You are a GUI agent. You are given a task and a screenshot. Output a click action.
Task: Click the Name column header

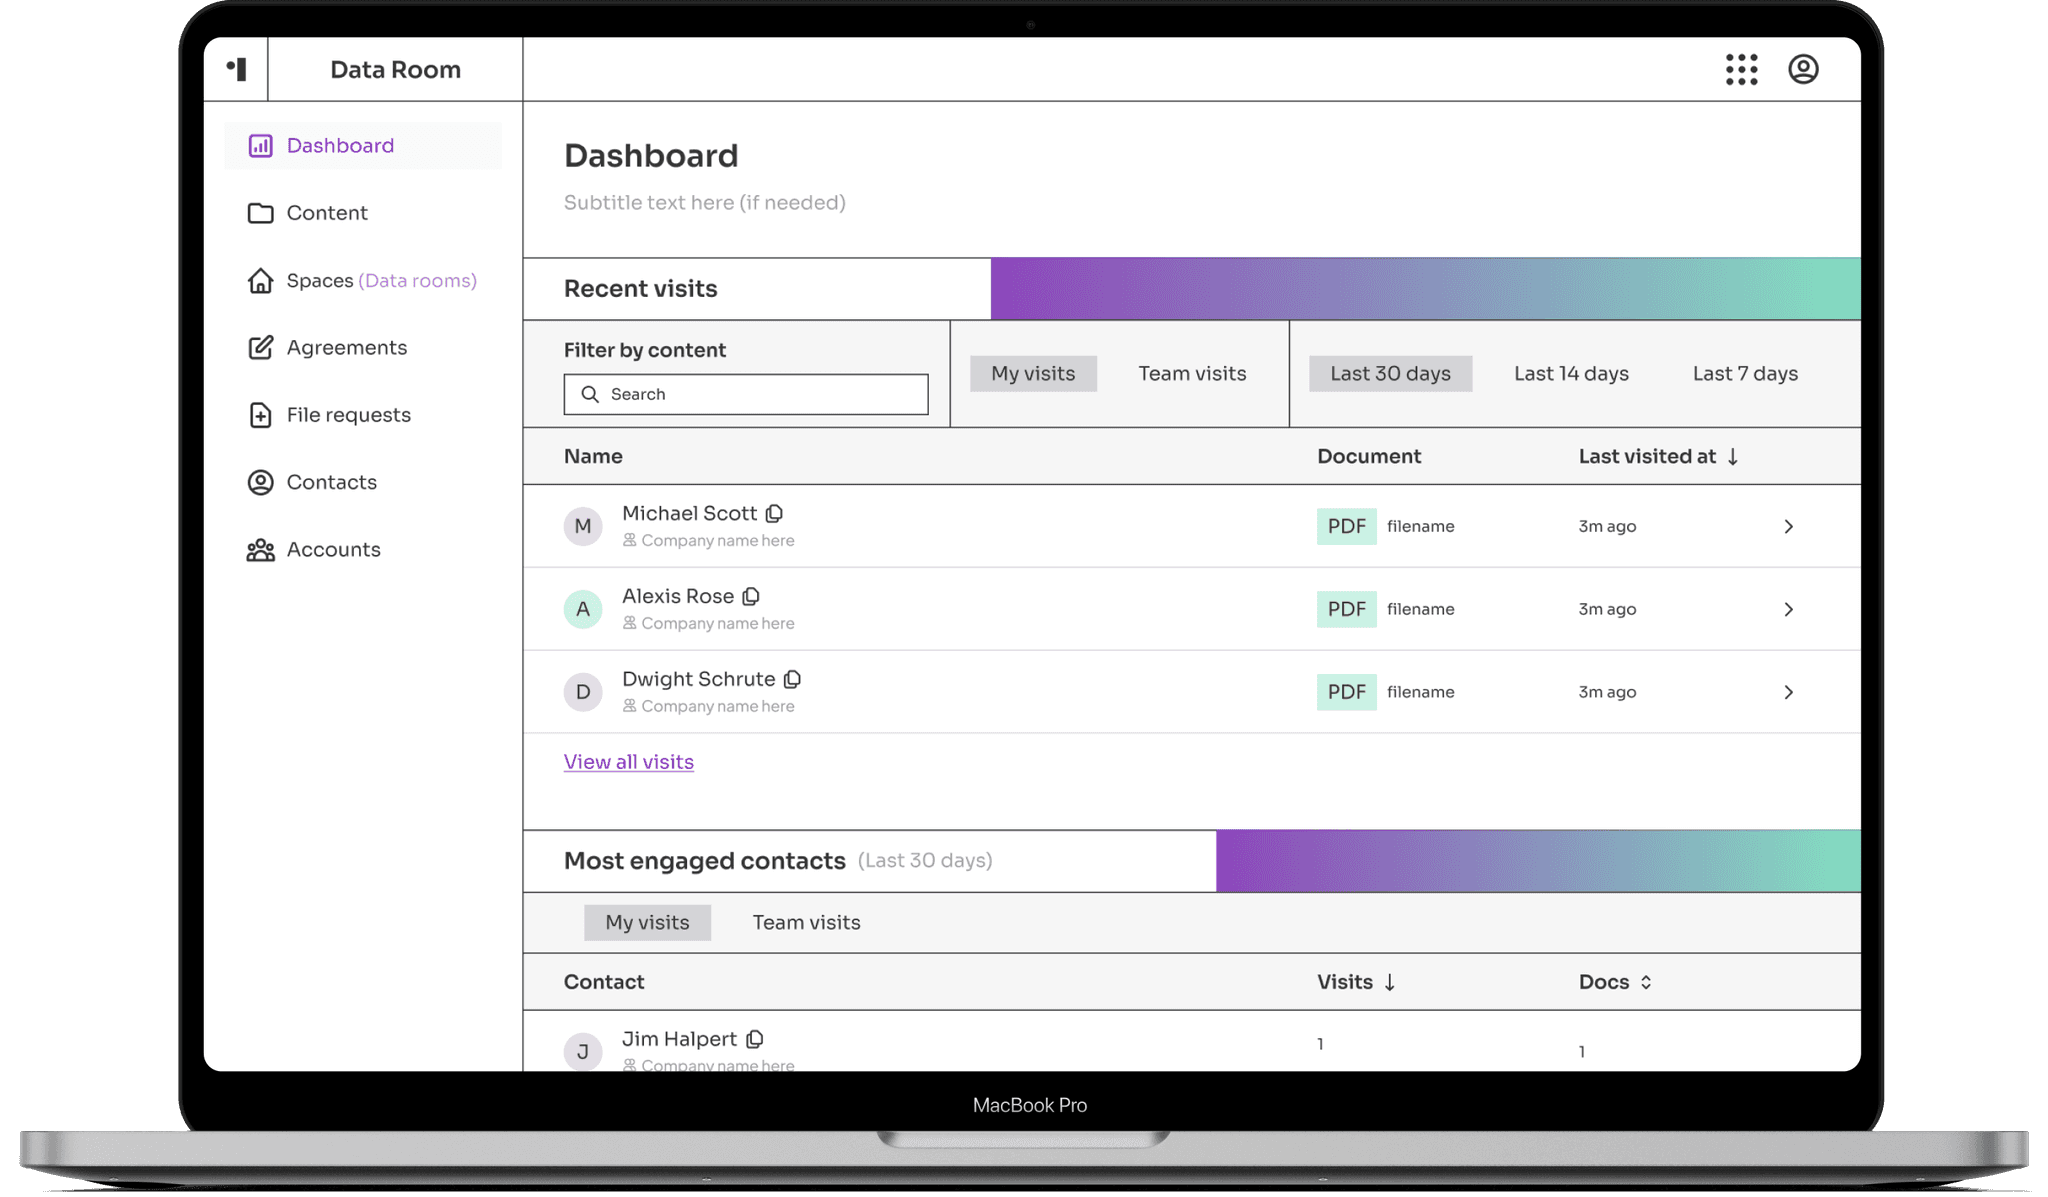[593, 457]
